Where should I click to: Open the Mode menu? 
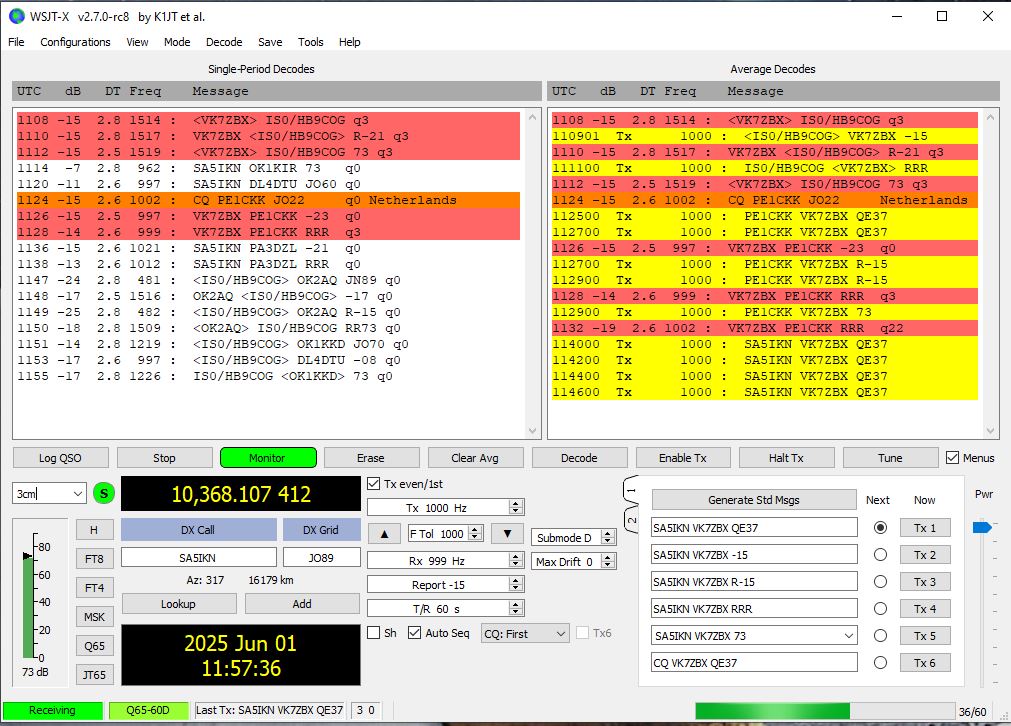[177, 42]
